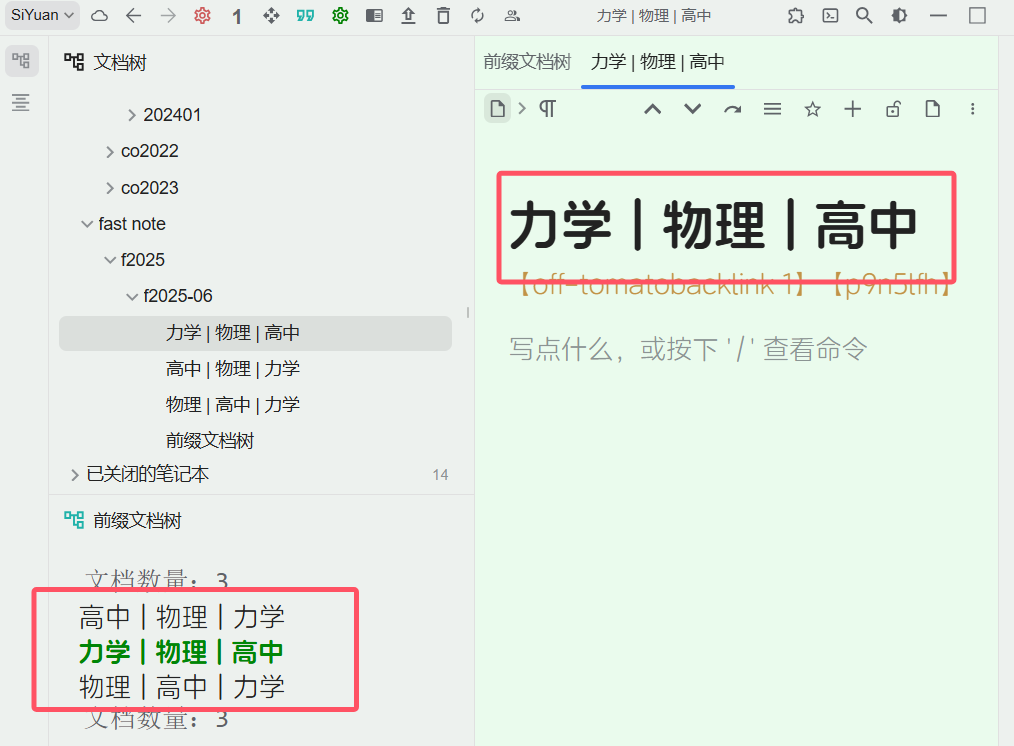Click the number 1 toolbar icon
Image resolution: width=1014 pixels, height=746 pixels.
click(237, 16)
